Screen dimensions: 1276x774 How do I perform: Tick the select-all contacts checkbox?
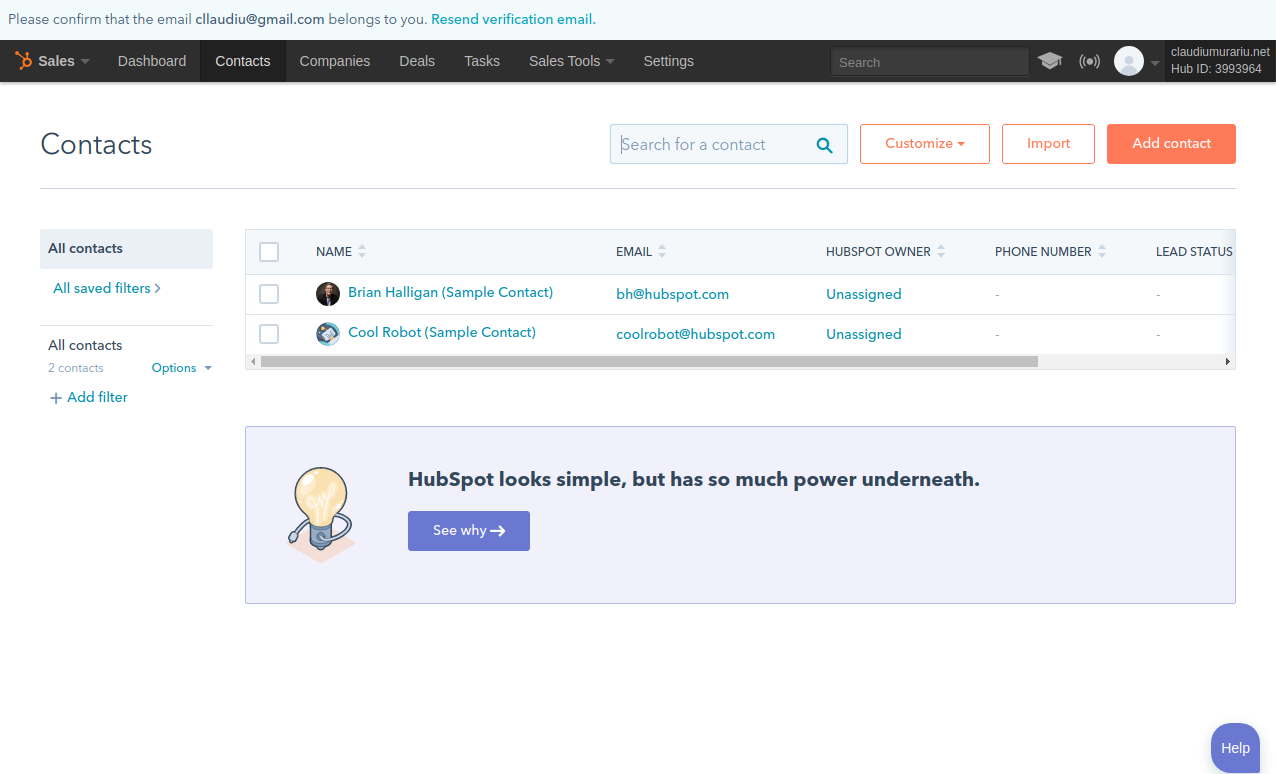point(269,252)
